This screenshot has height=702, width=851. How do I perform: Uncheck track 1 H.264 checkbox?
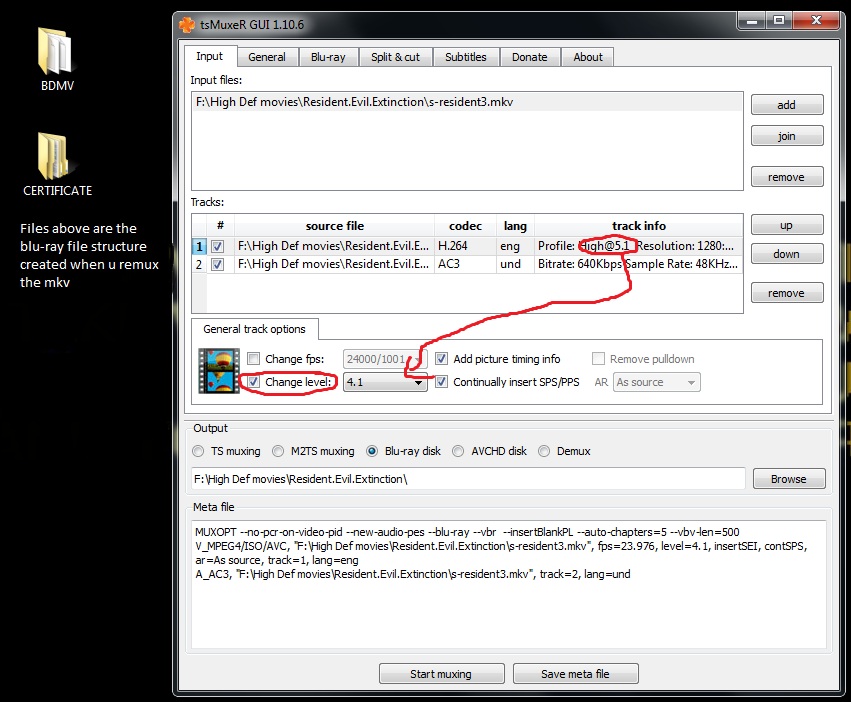tap(218, 246)
